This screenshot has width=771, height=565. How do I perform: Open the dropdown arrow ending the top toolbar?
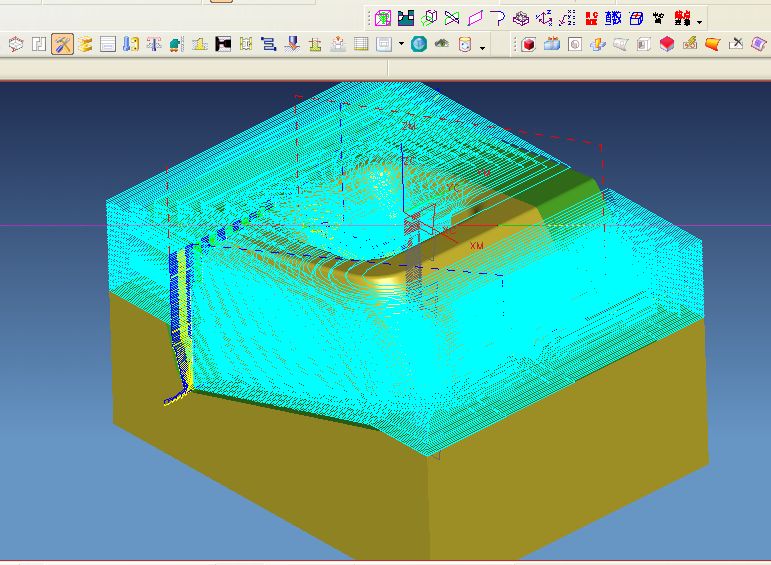[x=700, y=22]
